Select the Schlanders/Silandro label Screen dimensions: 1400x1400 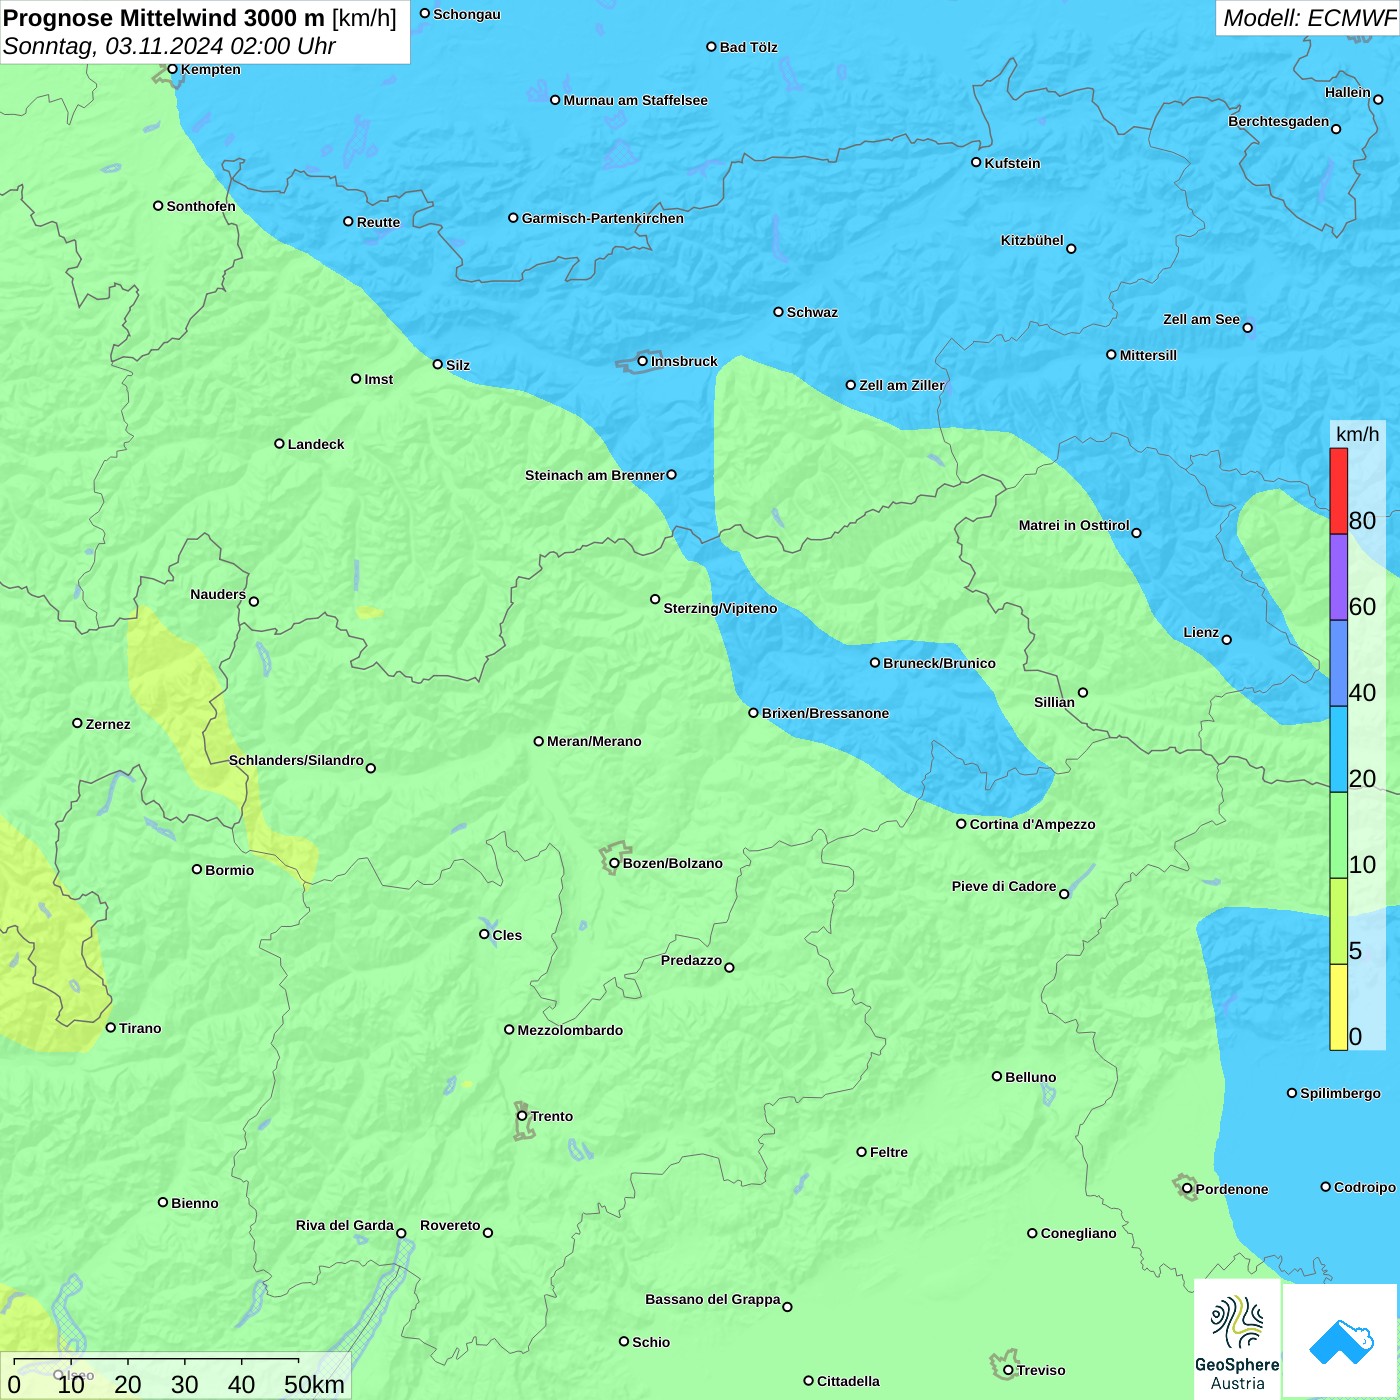tap(296, 760)
